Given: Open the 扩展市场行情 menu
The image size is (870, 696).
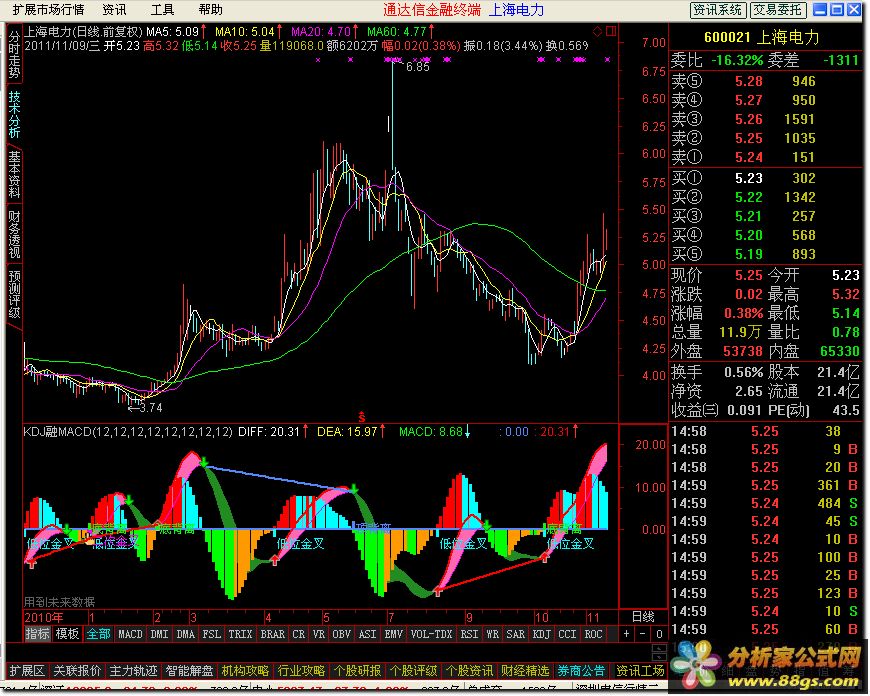Looking at the screenshot, I should tap(48, 10).
